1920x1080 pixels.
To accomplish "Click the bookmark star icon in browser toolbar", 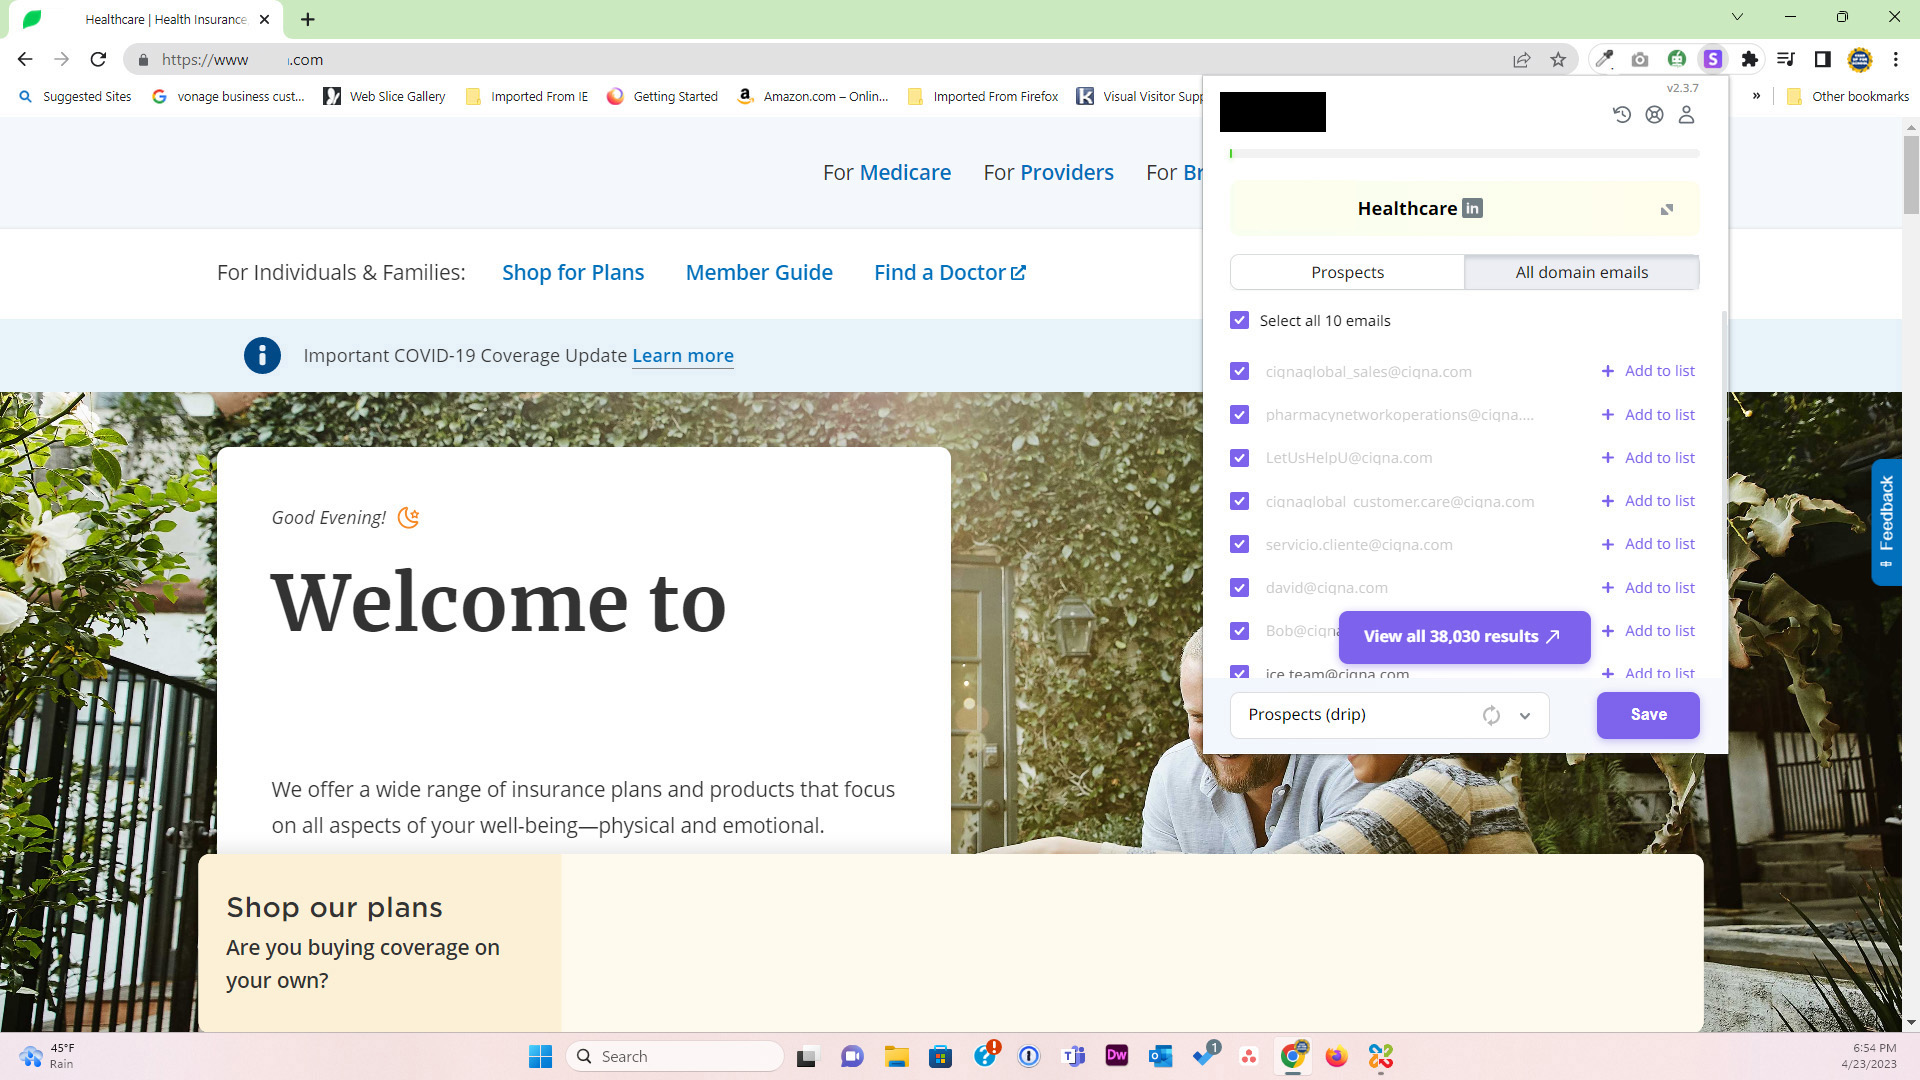I will 1557,59.
